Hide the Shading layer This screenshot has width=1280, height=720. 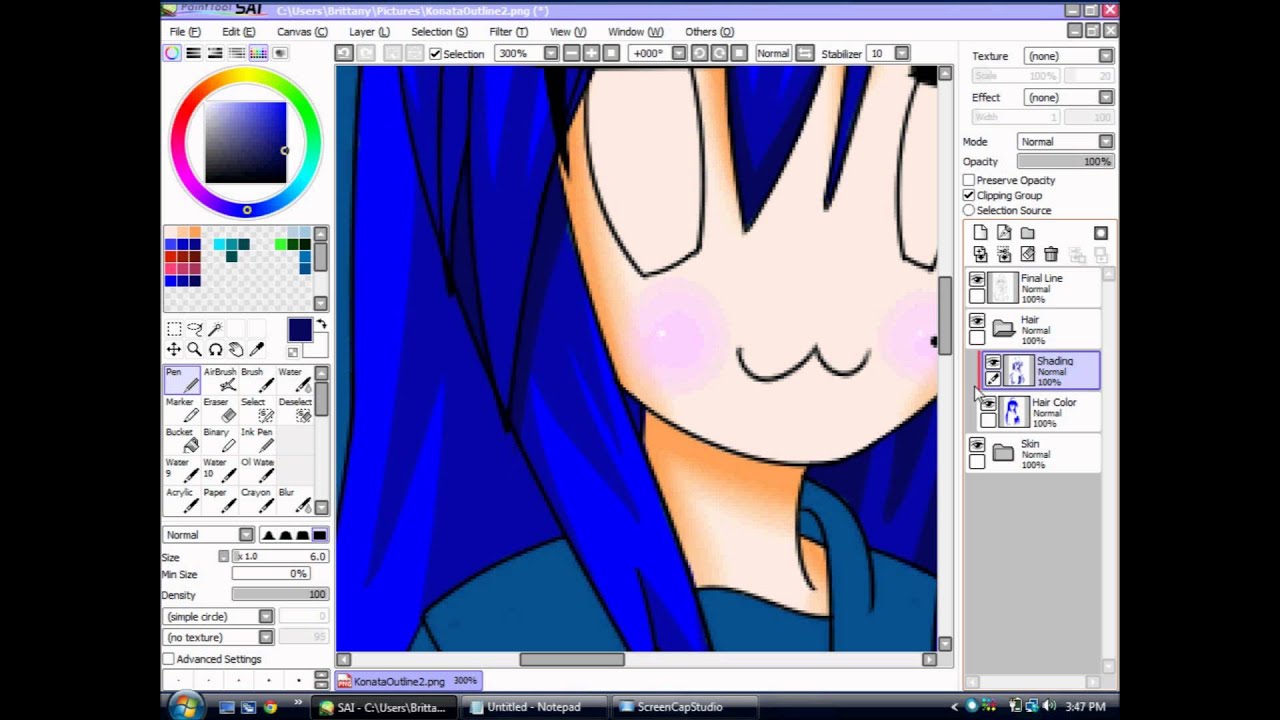tap(993, 362)
